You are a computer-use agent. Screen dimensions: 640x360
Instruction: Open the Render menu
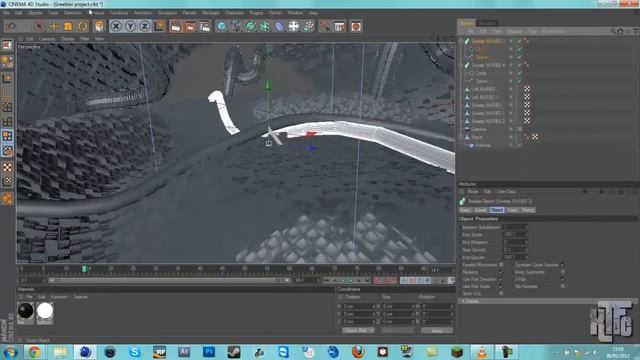[x=189, y=13]
